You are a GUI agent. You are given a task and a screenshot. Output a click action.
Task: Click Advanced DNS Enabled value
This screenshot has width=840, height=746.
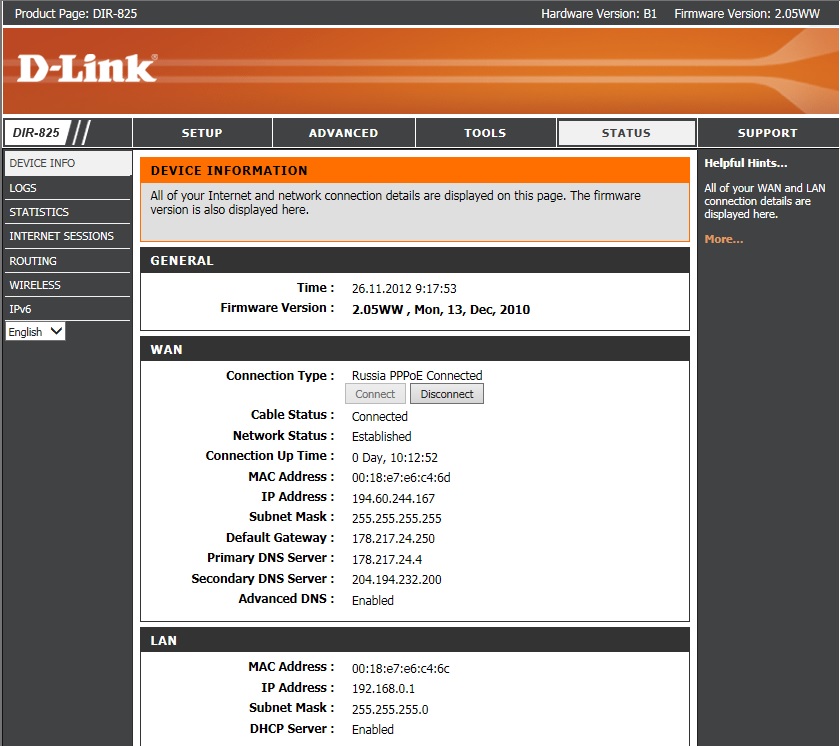click(372, 600)
